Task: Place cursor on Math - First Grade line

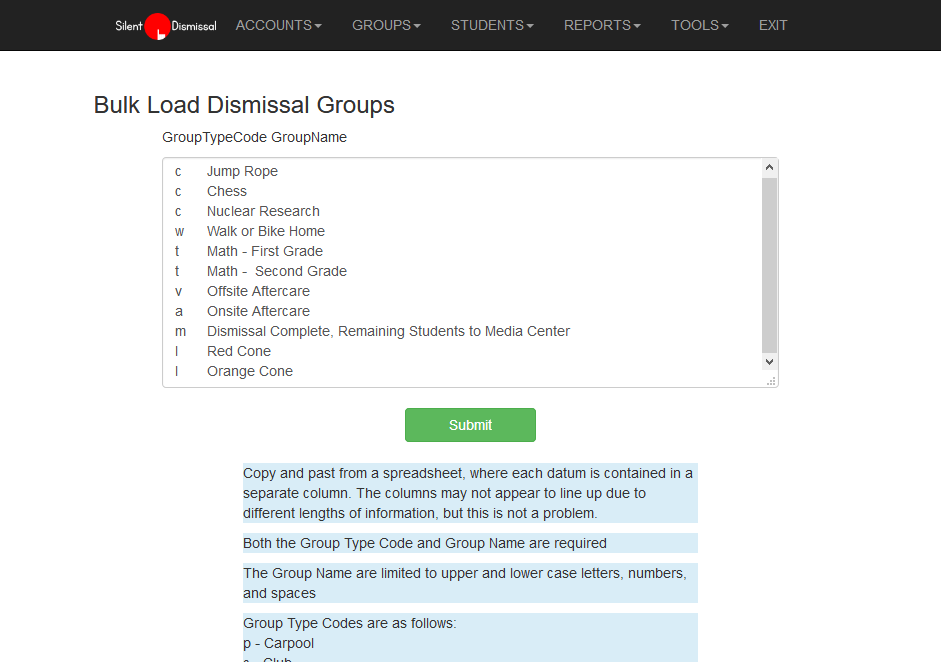Action: coord(264,251)
